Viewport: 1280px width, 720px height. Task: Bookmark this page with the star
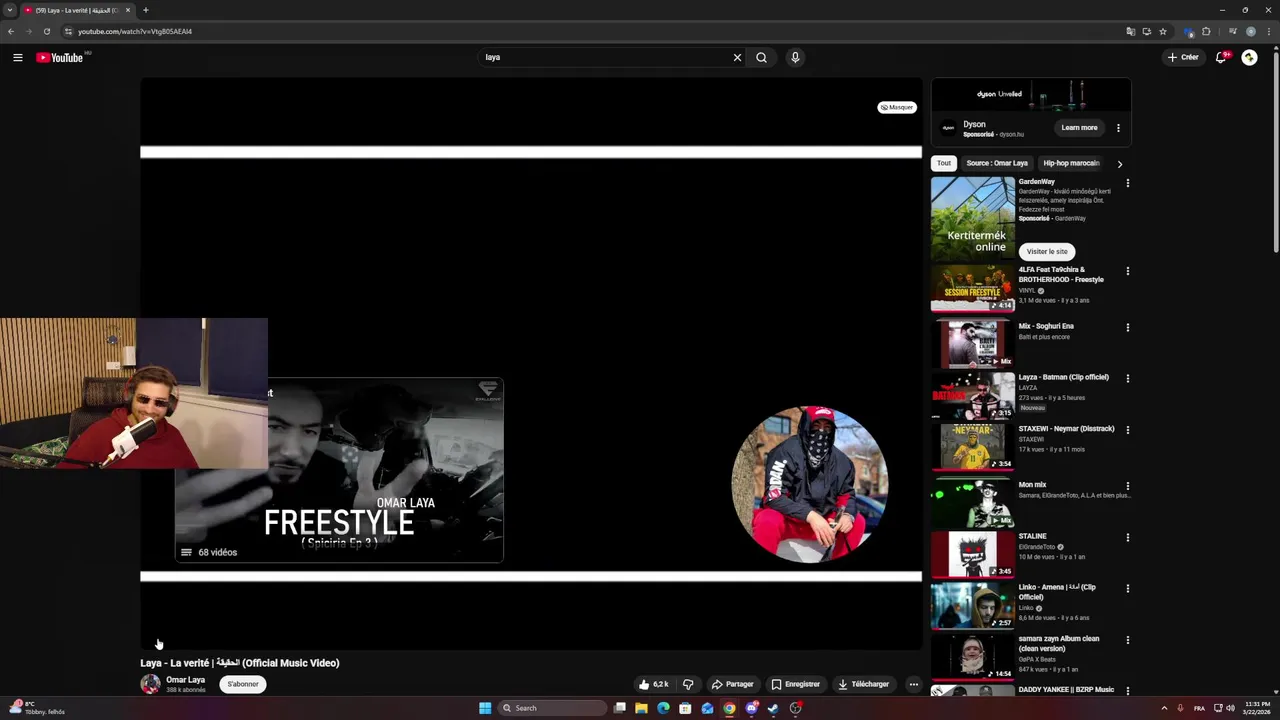1163,31
